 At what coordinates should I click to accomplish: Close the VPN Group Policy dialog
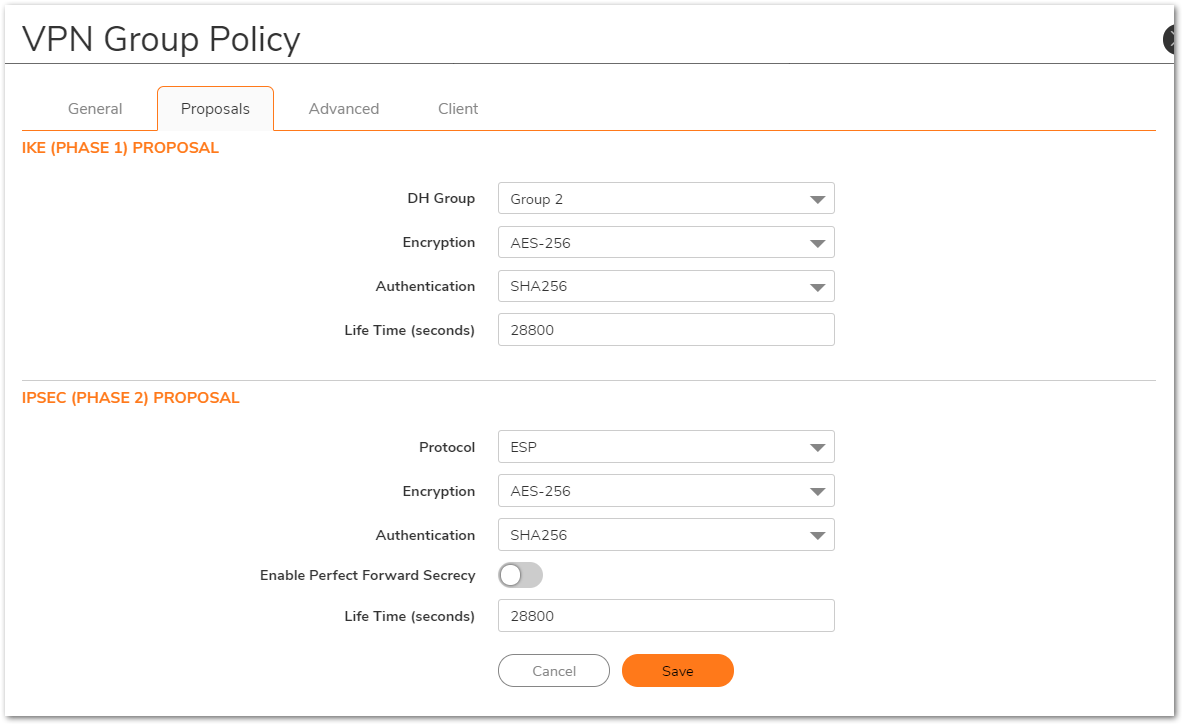coord(1172,39)
